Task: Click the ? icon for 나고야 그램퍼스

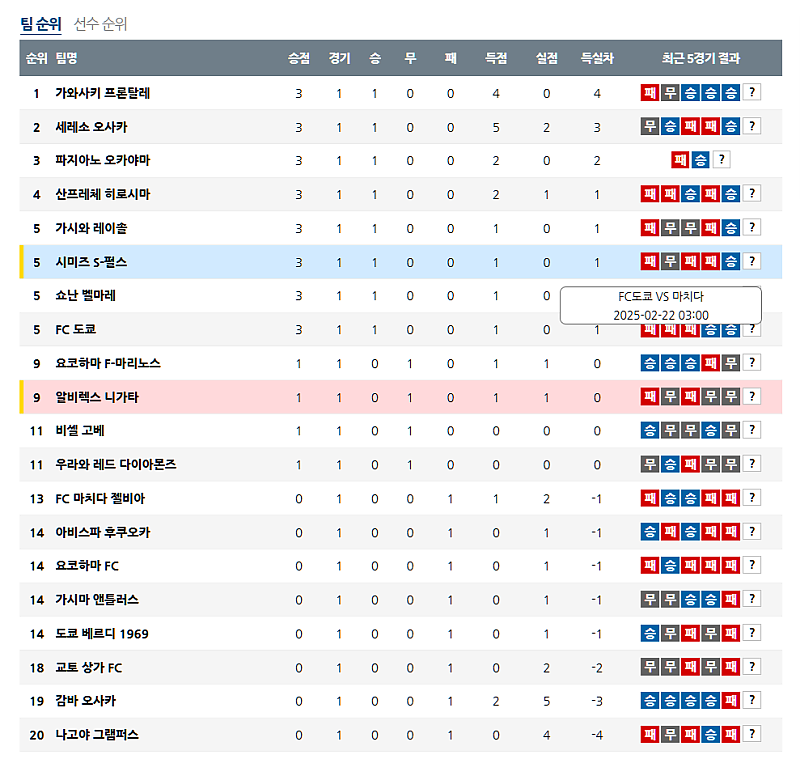Action: (x=750, y=735)
